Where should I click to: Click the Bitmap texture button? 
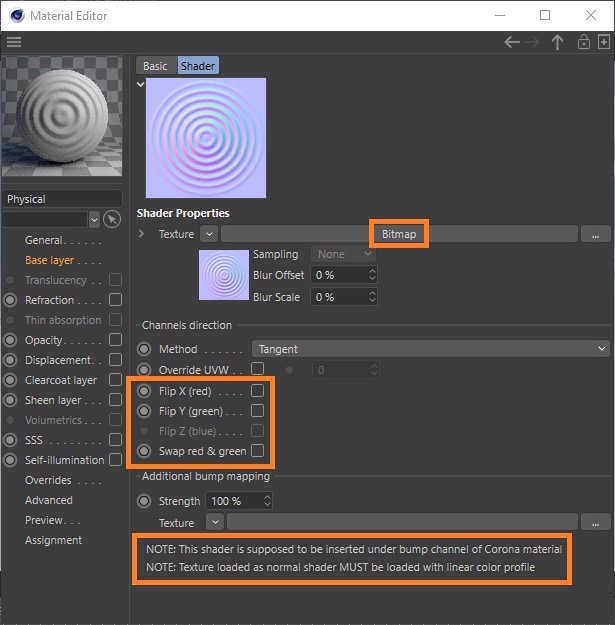pos(399,234)
